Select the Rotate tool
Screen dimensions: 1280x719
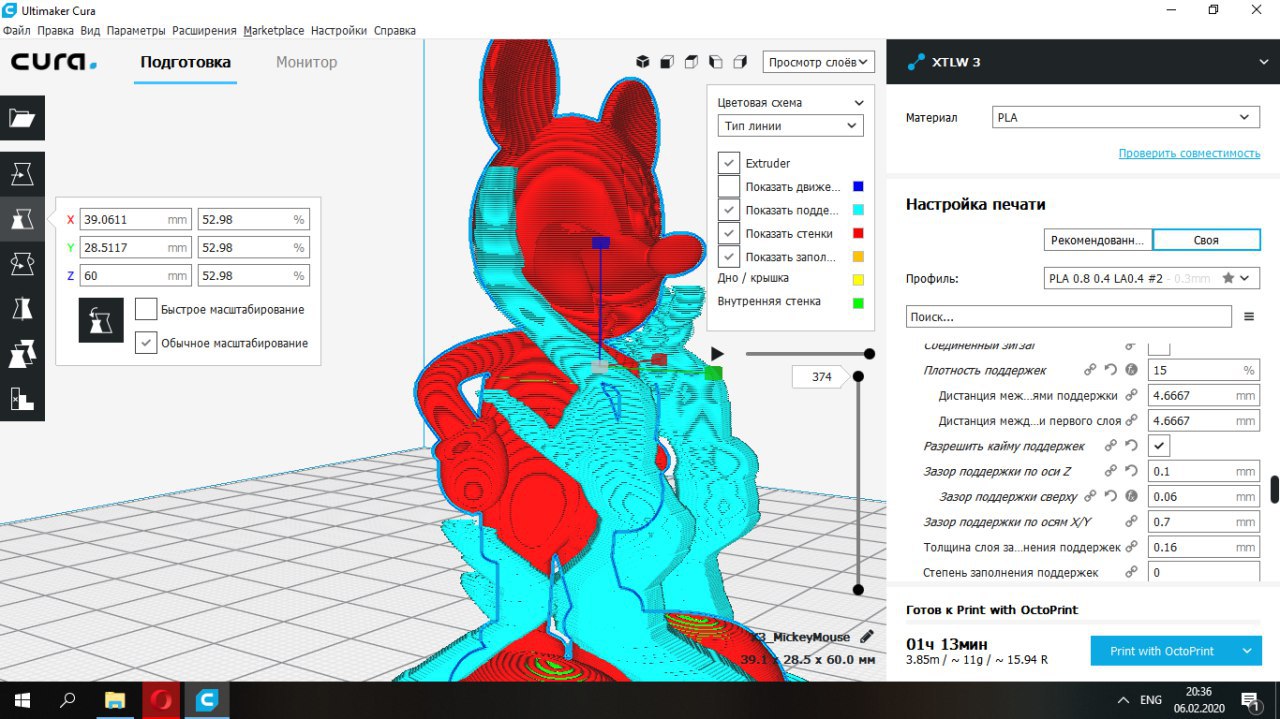(x=22, y=264)
